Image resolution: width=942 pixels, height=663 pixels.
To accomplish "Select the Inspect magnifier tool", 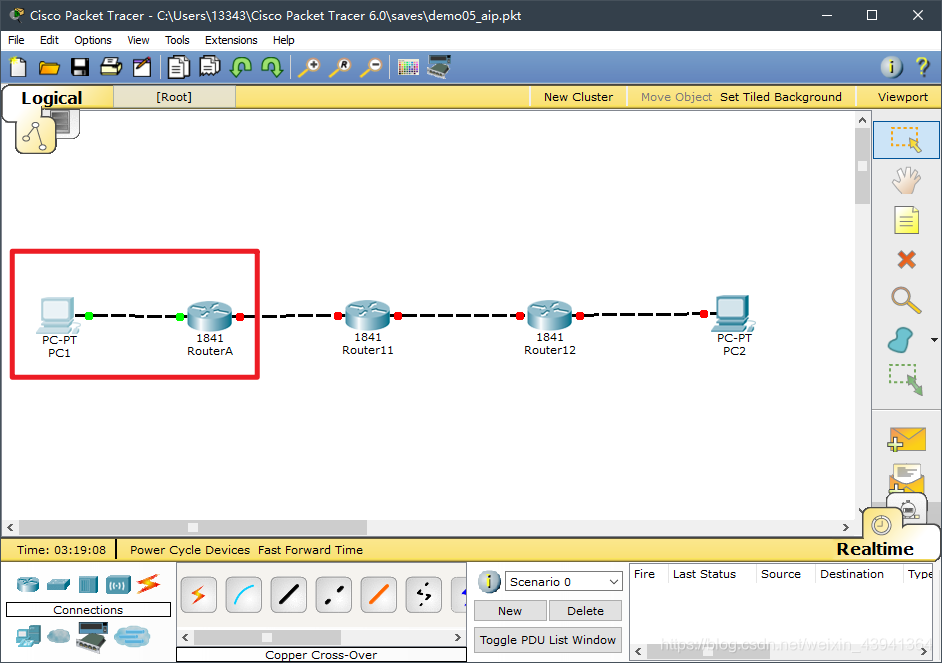I will [x=906, y=300].
